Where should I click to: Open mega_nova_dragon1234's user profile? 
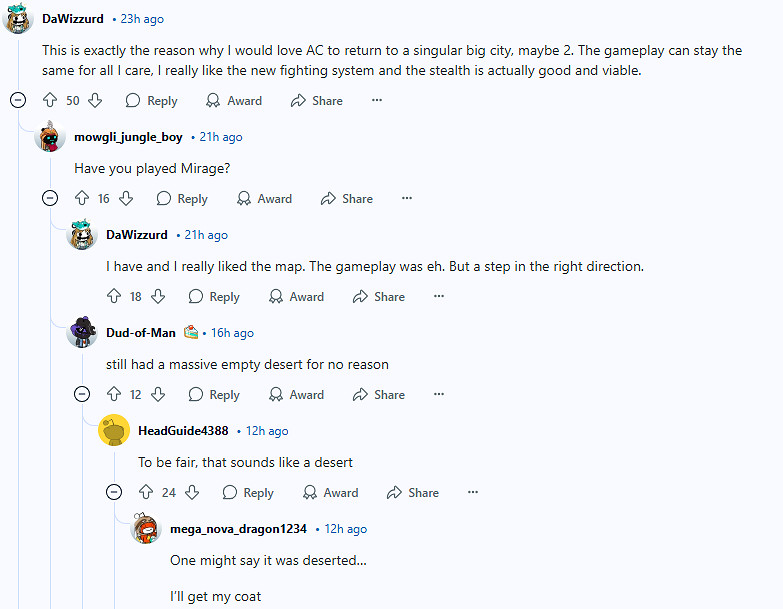238,529
